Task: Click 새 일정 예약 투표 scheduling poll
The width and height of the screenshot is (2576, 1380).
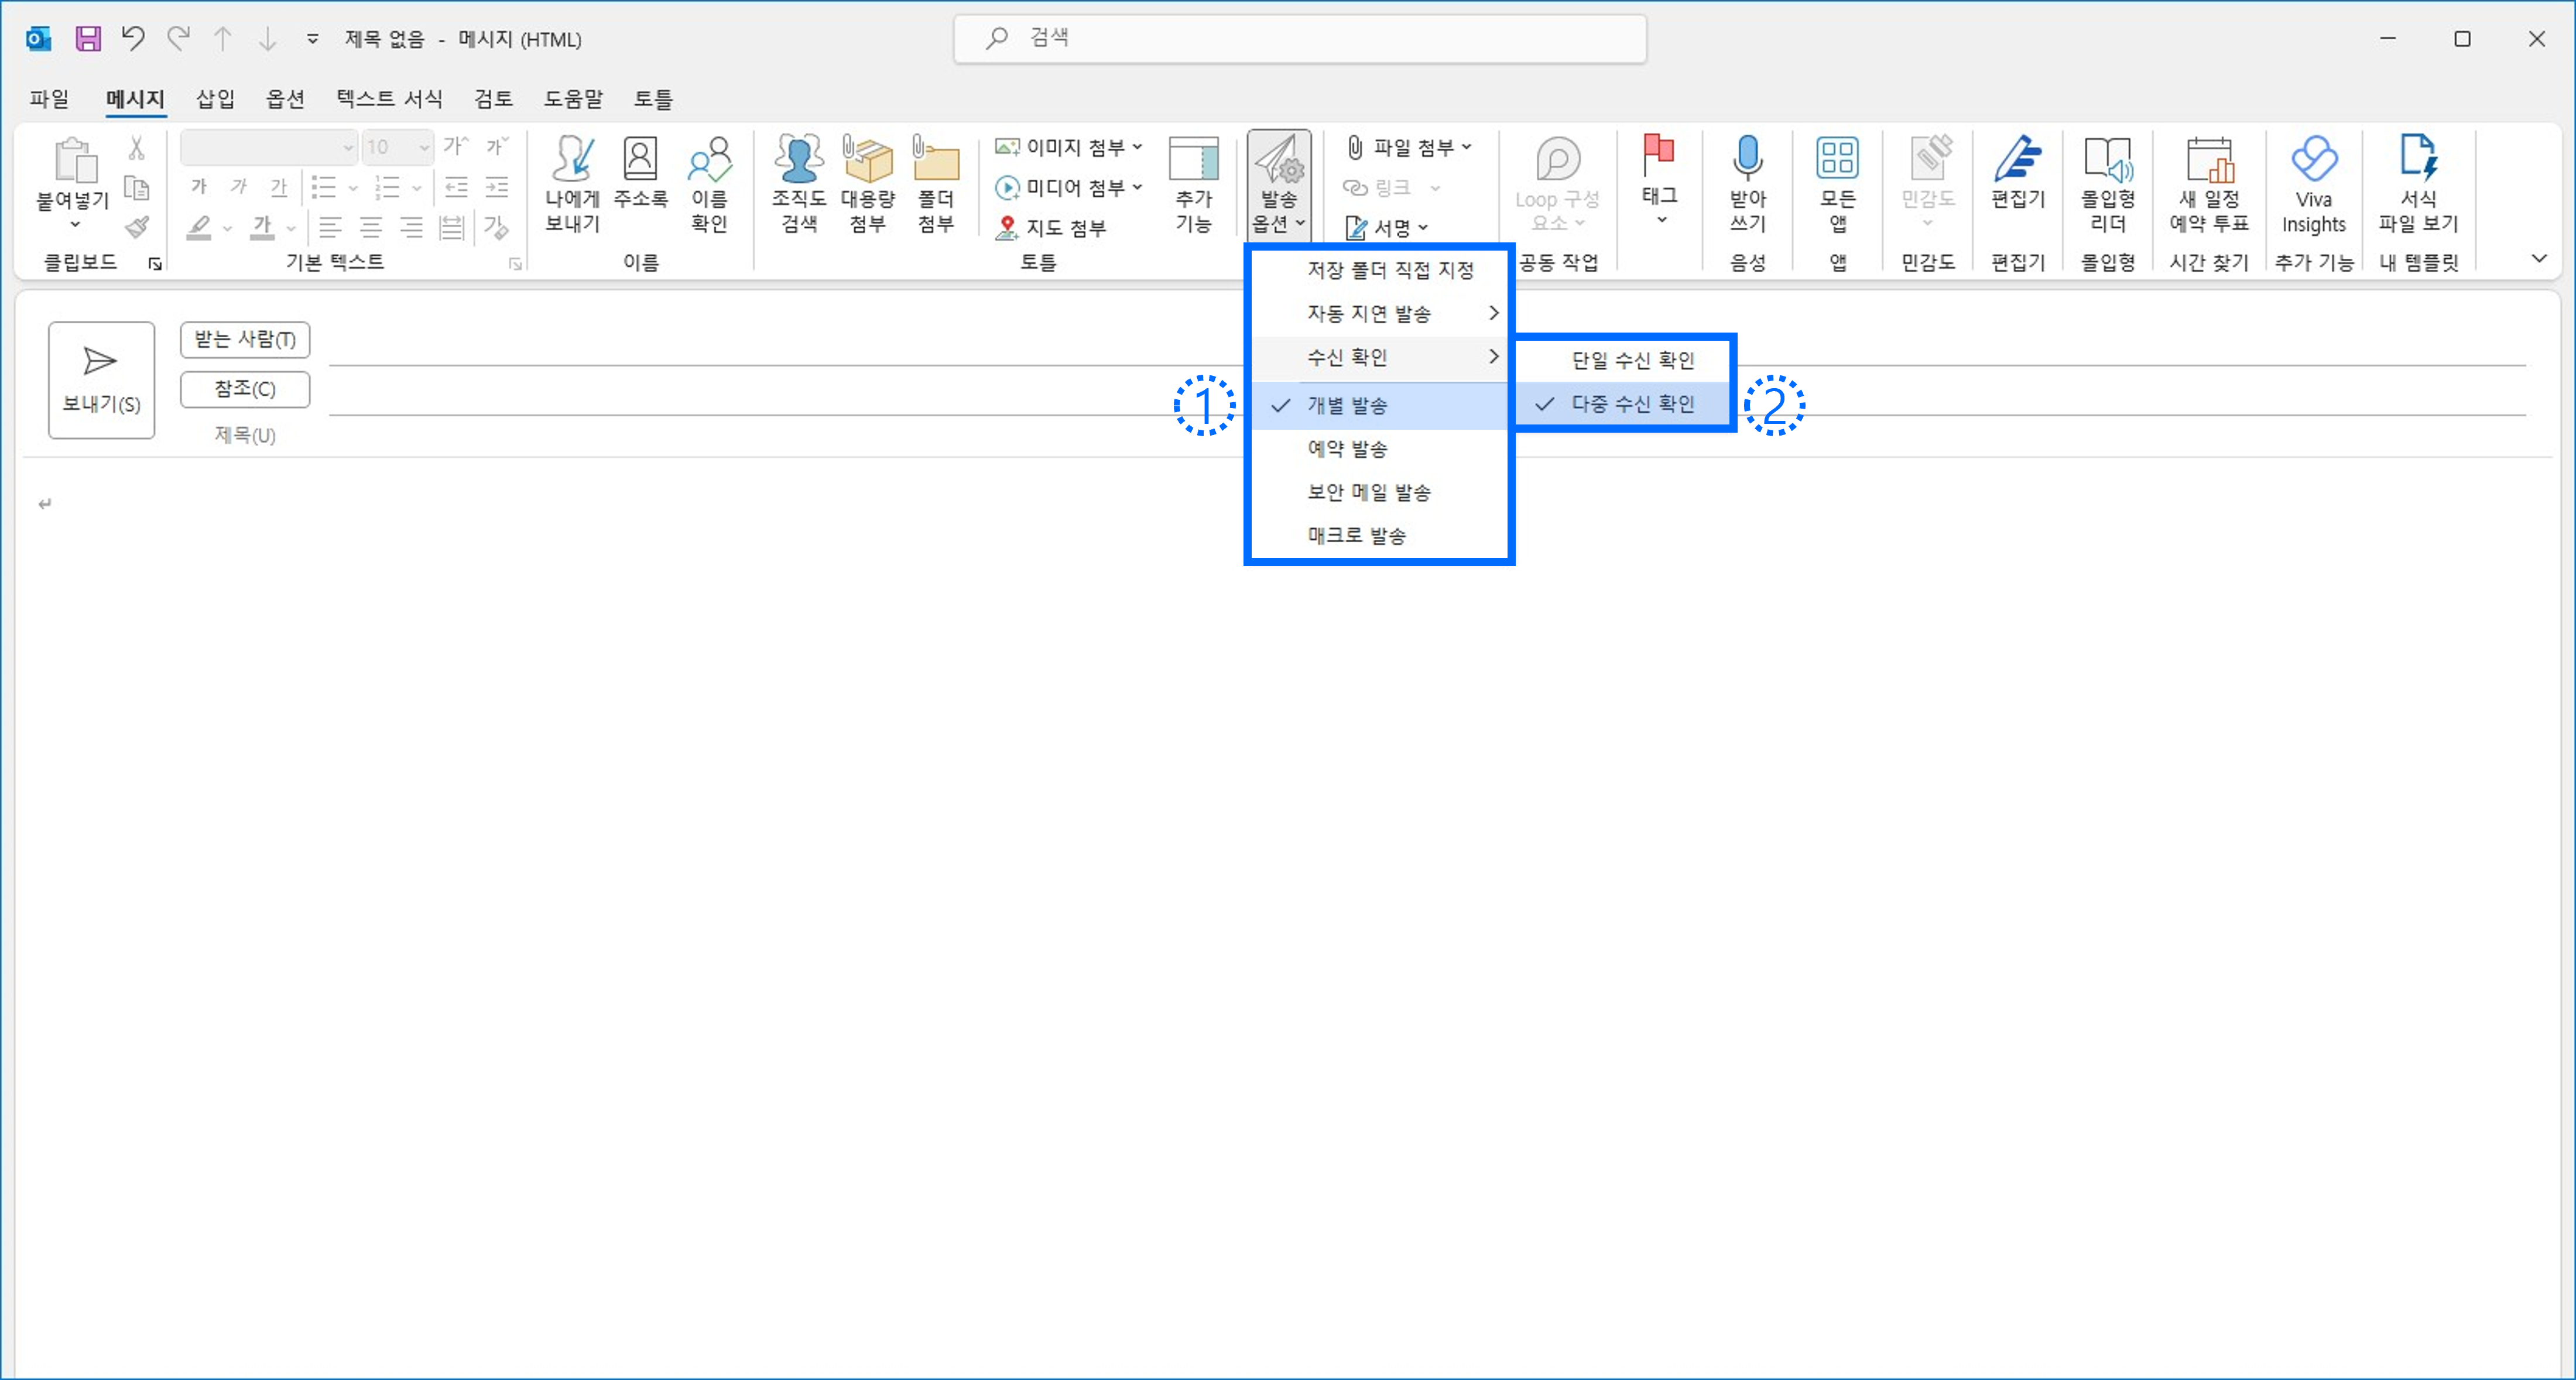Action: point(2209,185)
